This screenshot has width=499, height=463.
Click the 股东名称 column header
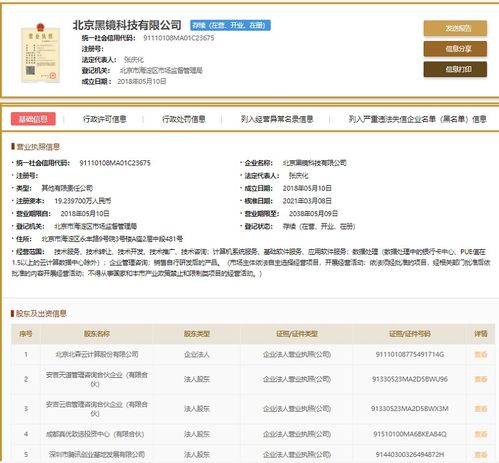(x=97, y=334)
